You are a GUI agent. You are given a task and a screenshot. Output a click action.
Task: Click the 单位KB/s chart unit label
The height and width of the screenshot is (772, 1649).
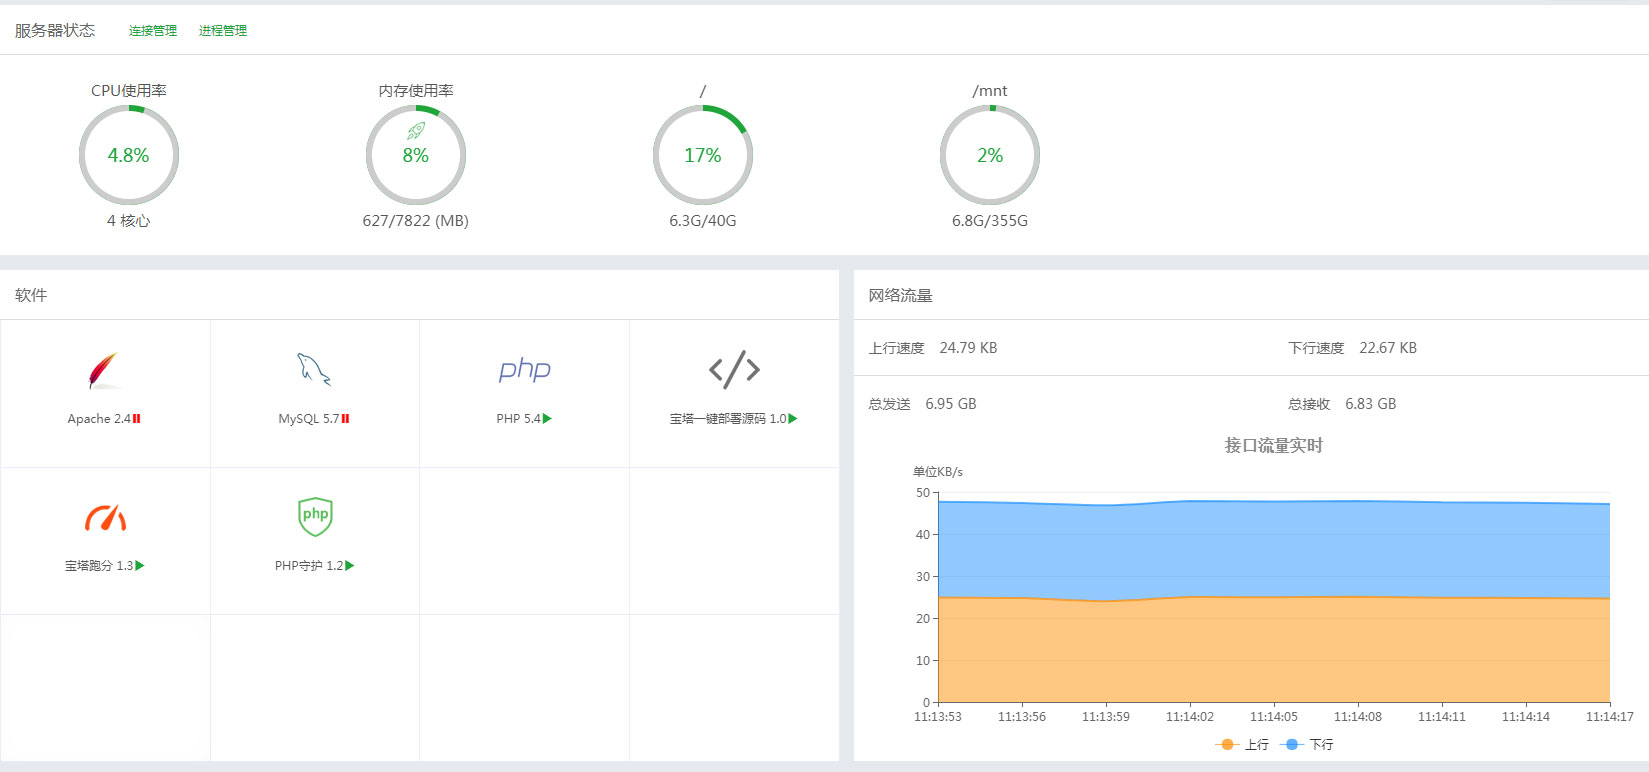tap(938, 472)
